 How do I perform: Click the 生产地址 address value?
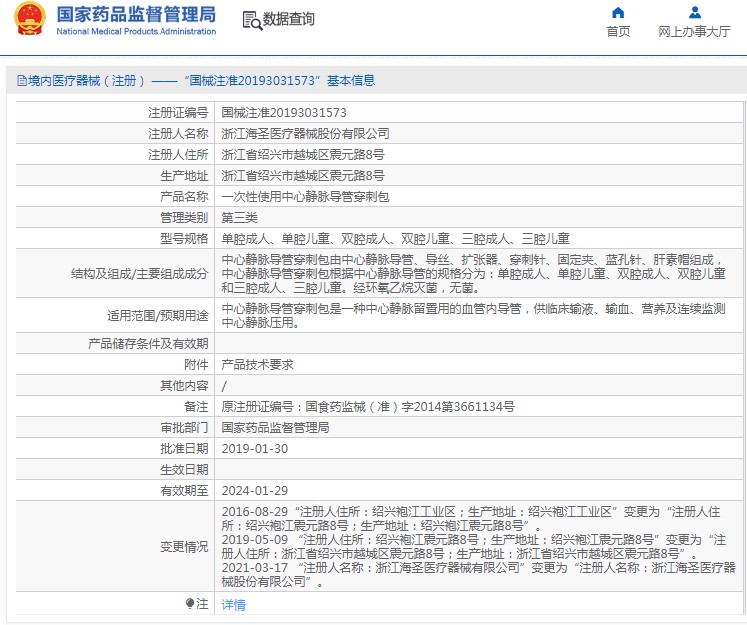click(x=303, y=176)
